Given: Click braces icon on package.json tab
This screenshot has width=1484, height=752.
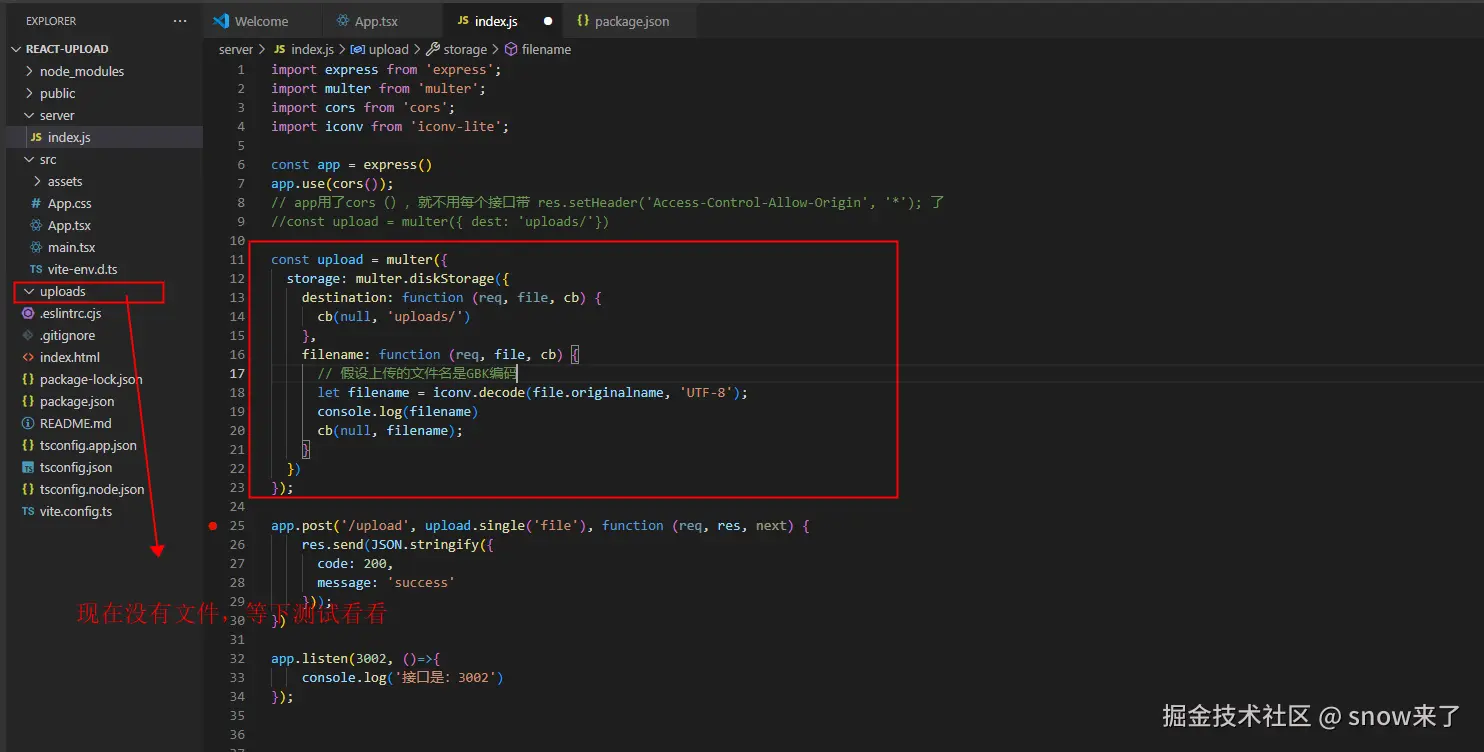Looking at the screenshot, I should coord(583,21).
